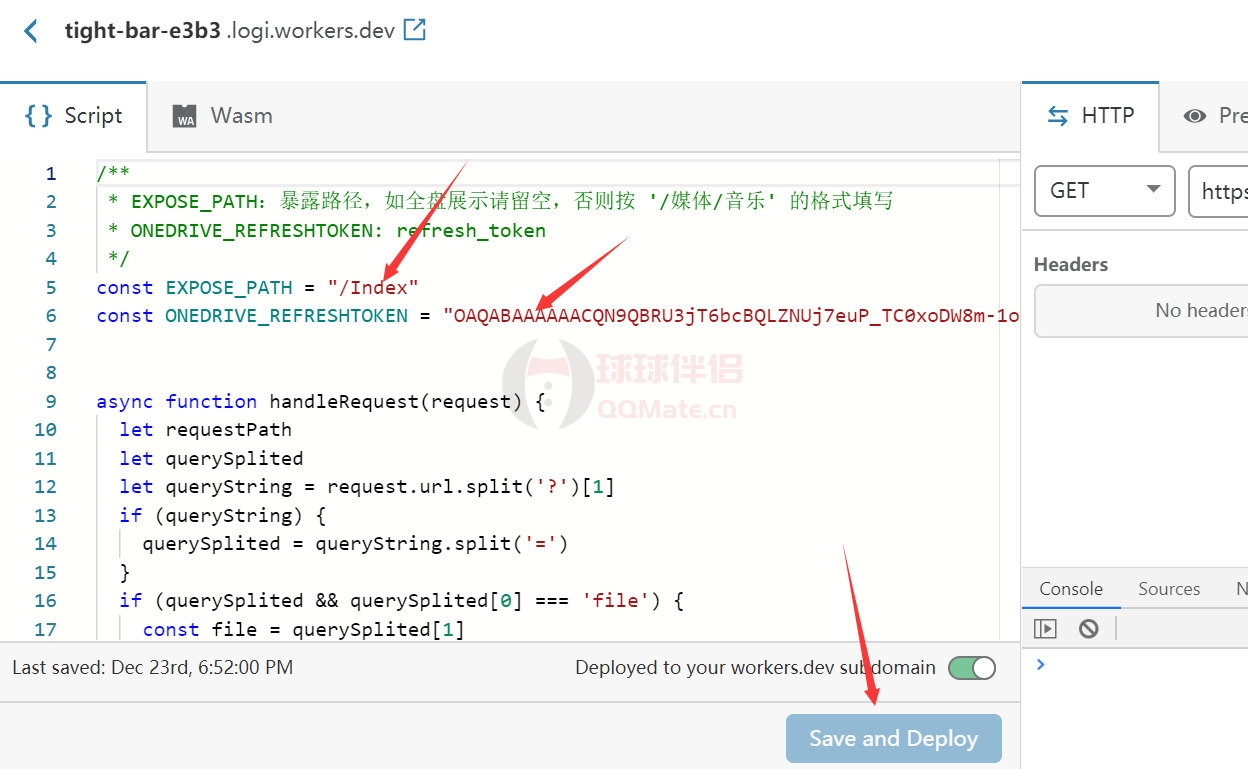Switch to the Sources devtools tab

pos(1168,589)
